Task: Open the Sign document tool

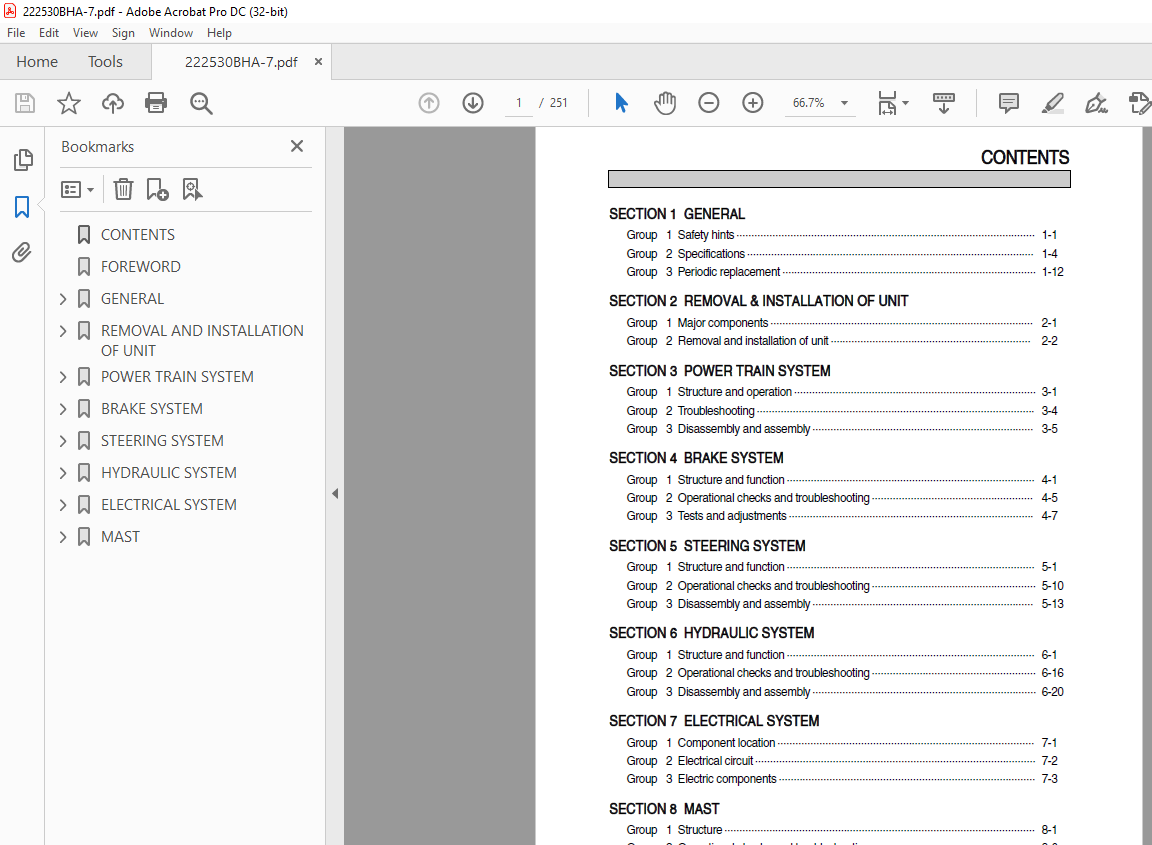Action: [1096, 103]
